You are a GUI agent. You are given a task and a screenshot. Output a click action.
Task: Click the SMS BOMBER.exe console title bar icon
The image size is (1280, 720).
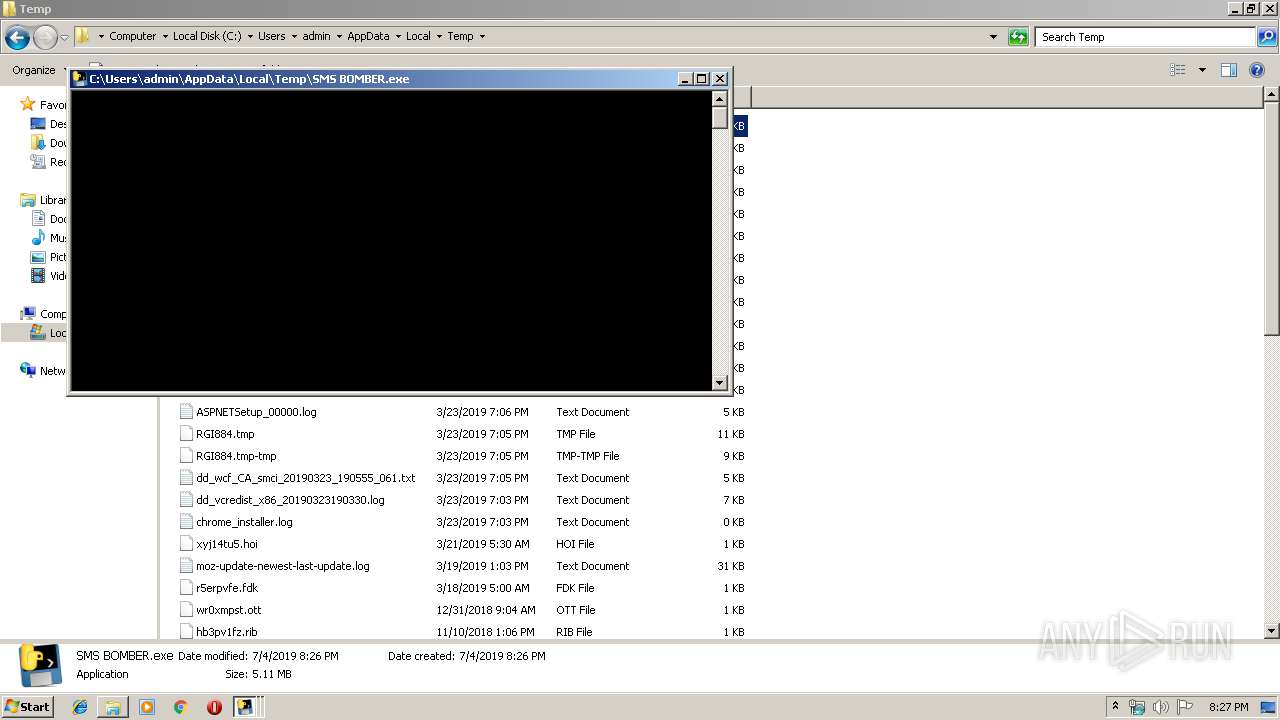pos(80,78)
